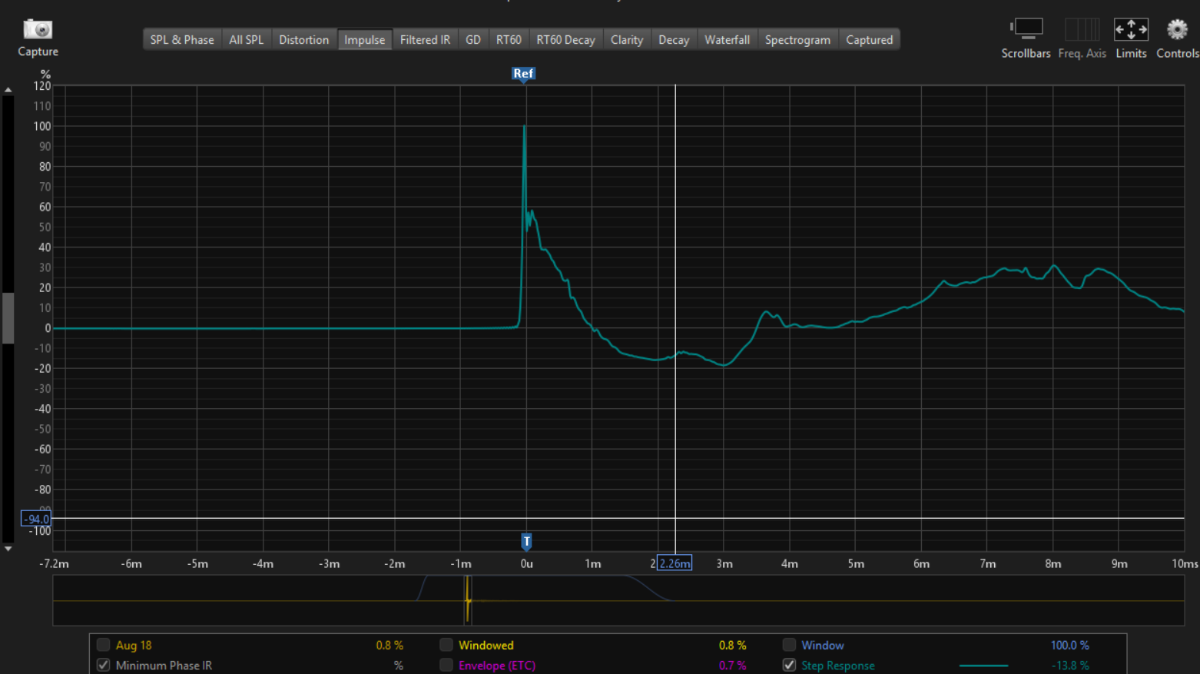The image size is (1200, 674).
Task: Click the T marker below graph
Action: [x=526, y=541]
